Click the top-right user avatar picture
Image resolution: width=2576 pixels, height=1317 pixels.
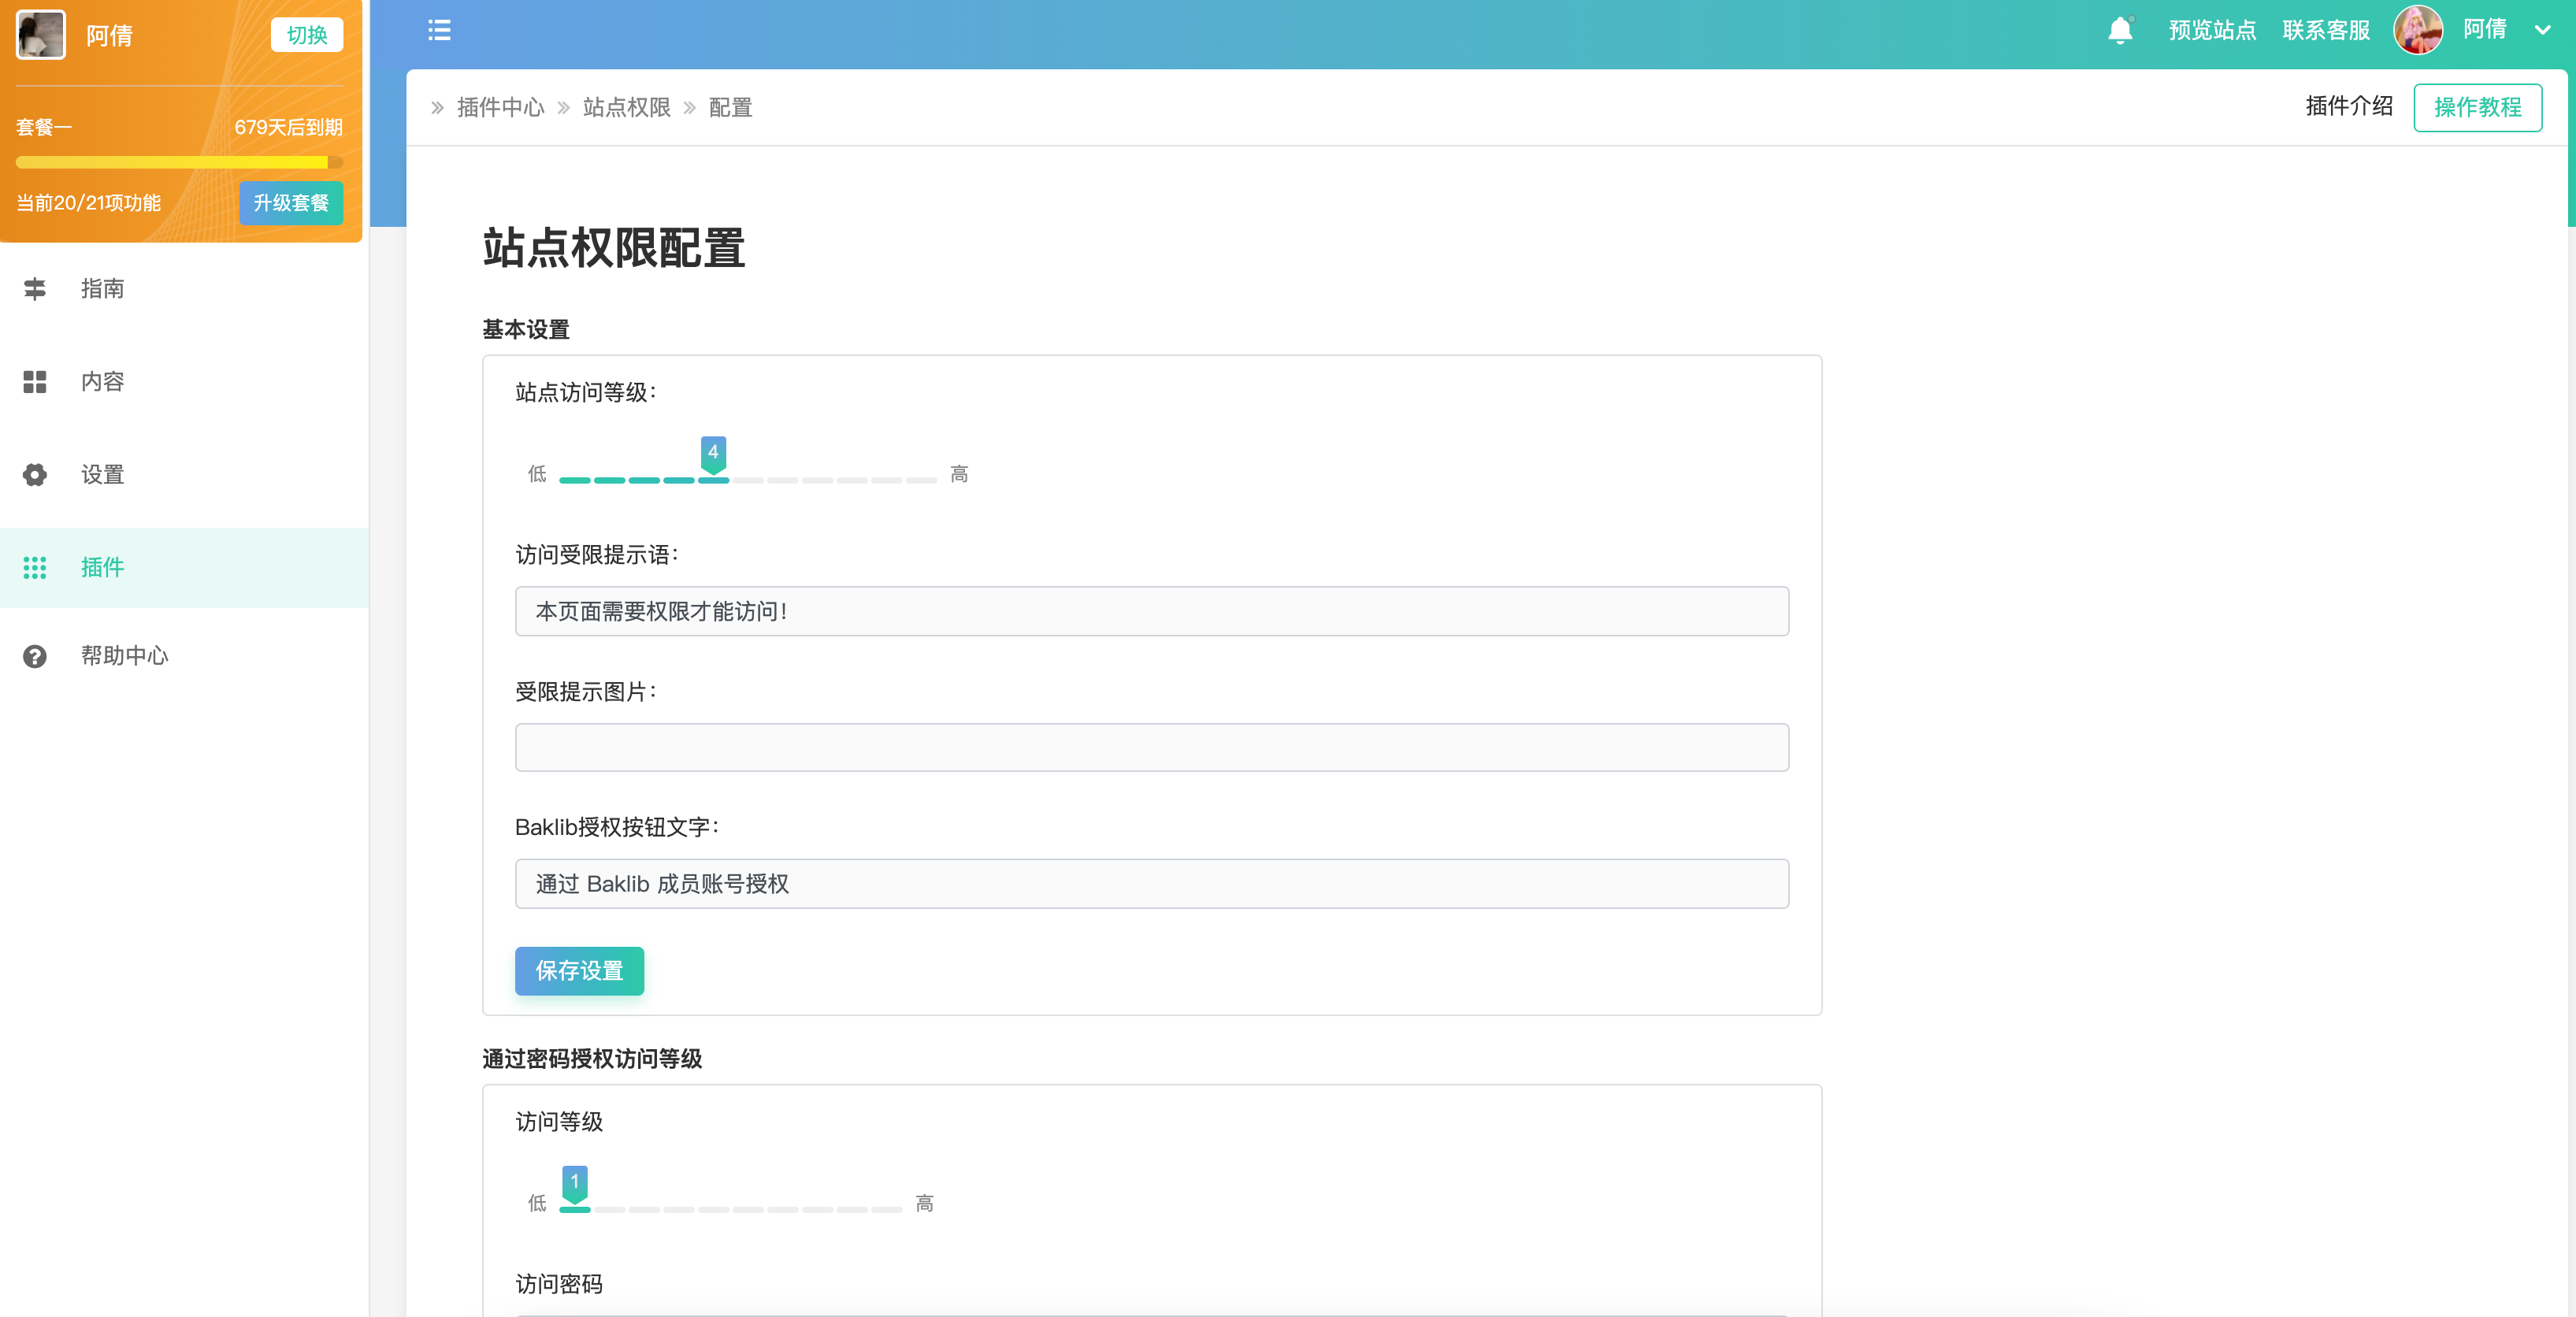pos(2417,30)
